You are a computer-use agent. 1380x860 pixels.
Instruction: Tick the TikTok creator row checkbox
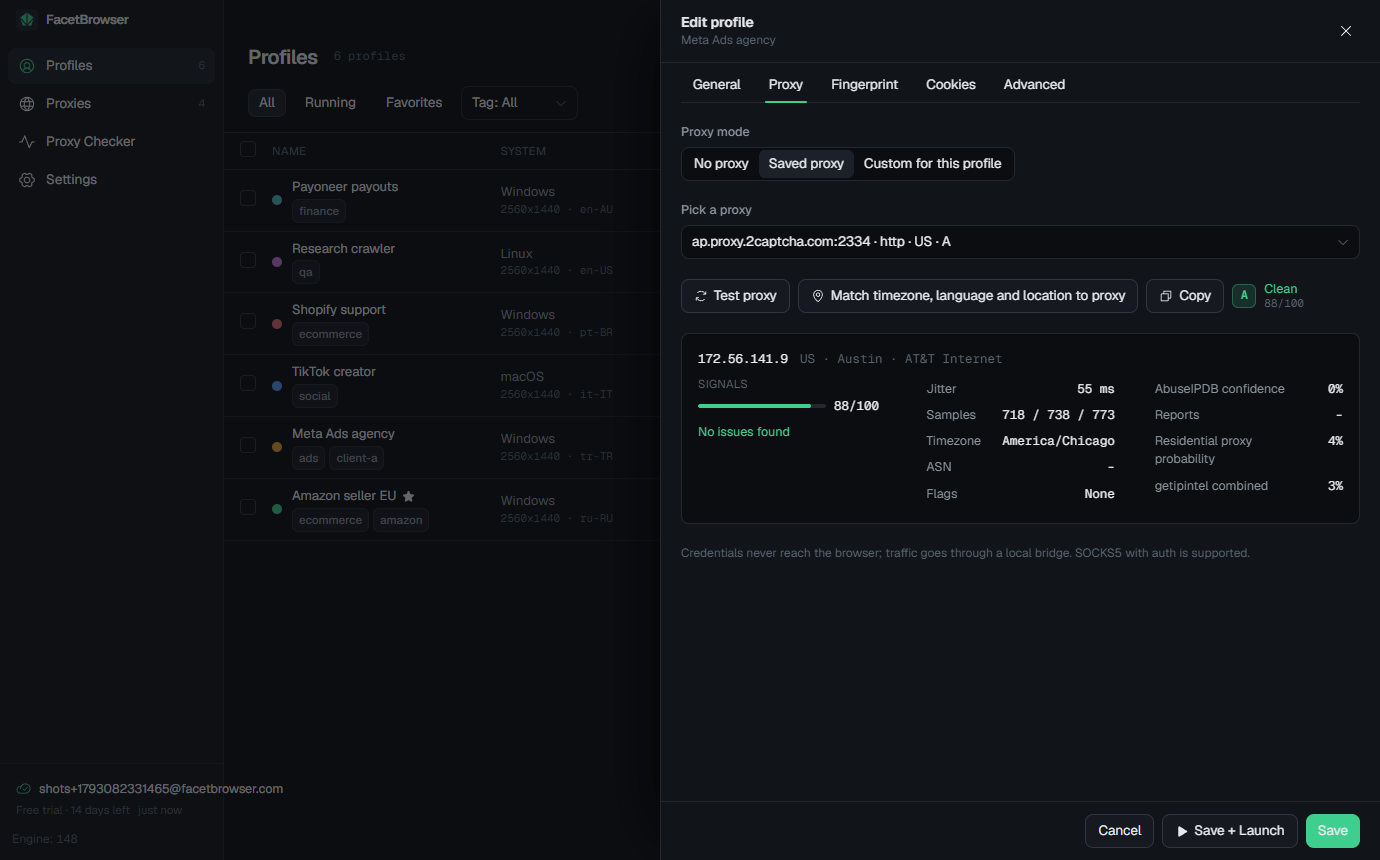pyautogui.click(x=248, y=383)
